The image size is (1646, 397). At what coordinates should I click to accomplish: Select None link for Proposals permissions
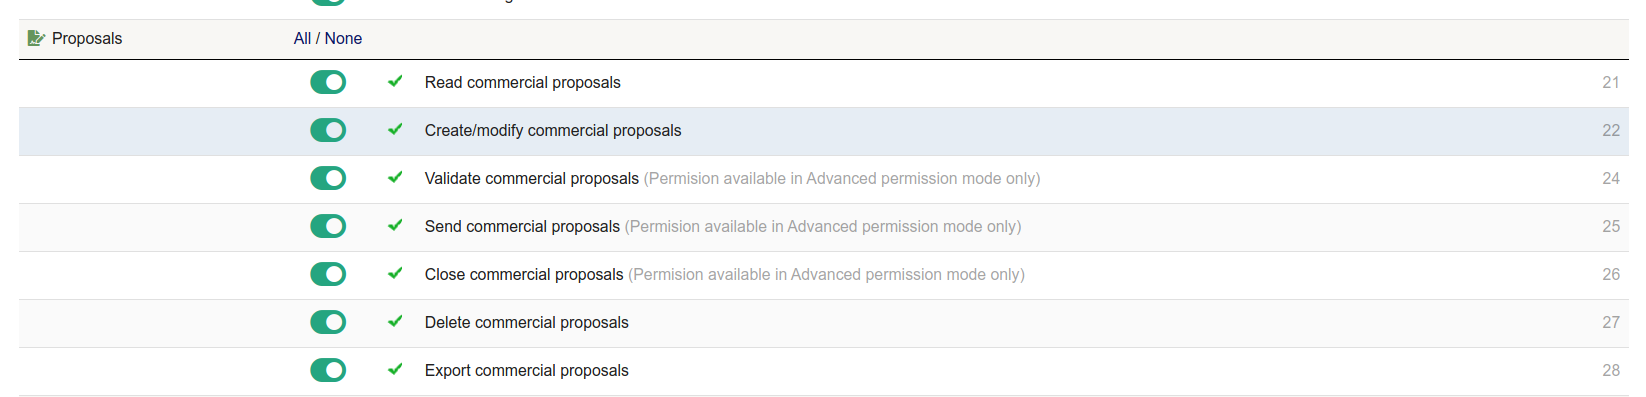pyautogui.click(x=343, y=38)
